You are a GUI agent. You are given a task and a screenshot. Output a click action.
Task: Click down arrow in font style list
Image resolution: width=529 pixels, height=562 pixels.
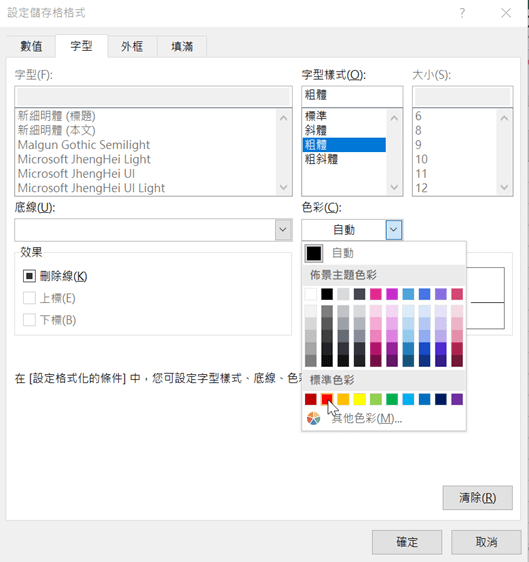click(394, 187)
